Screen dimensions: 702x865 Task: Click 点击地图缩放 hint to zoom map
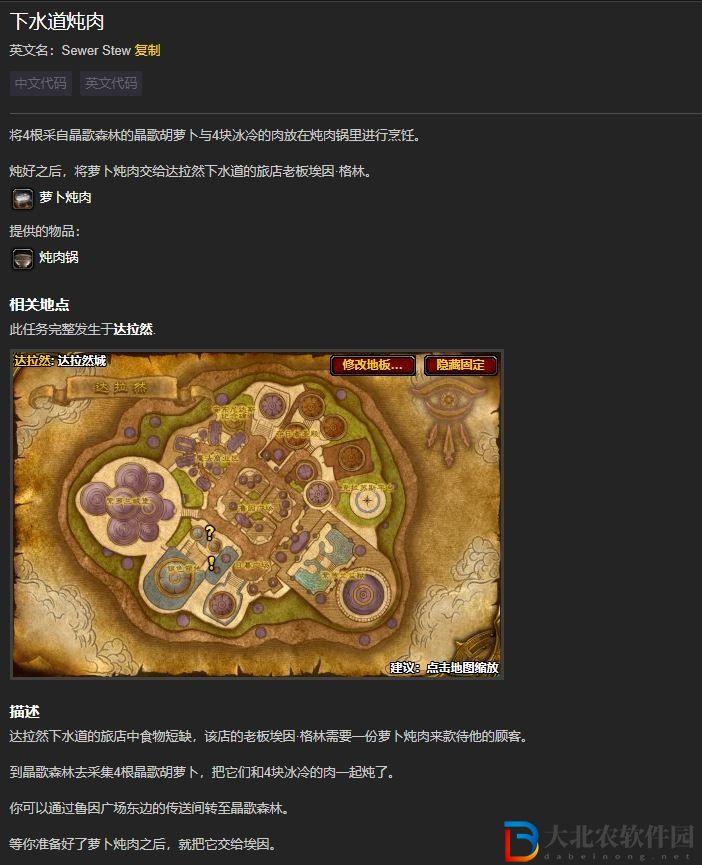click(x=463, y=668)
